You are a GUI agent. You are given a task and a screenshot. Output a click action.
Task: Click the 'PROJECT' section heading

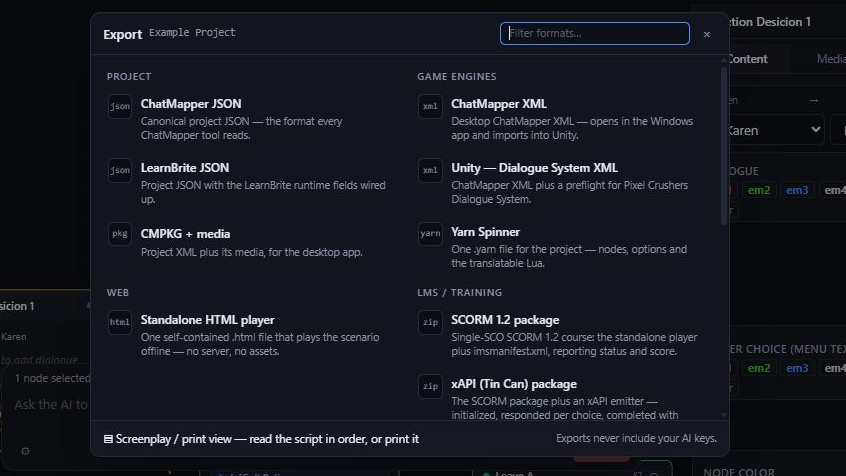point(129,77)
